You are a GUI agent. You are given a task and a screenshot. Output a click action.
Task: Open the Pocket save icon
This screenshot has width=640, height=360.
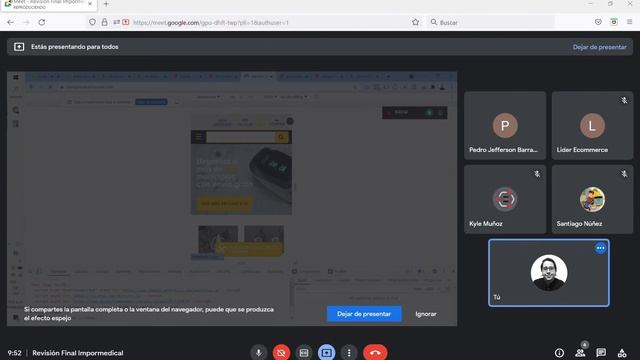pos(598,22)
